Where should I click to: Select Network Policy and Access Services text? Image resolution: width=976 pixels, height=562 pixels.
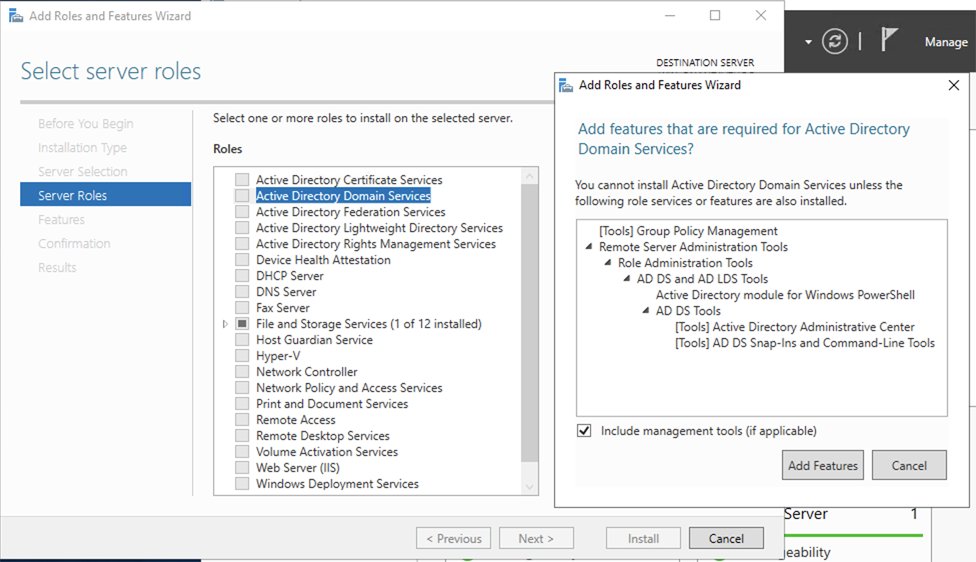point(349,388)
